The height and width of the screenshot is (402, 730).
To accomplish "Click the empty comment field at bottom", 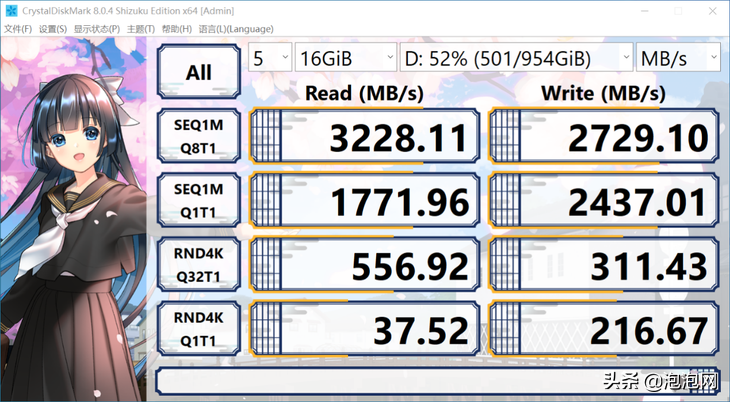I will [438, 381].
